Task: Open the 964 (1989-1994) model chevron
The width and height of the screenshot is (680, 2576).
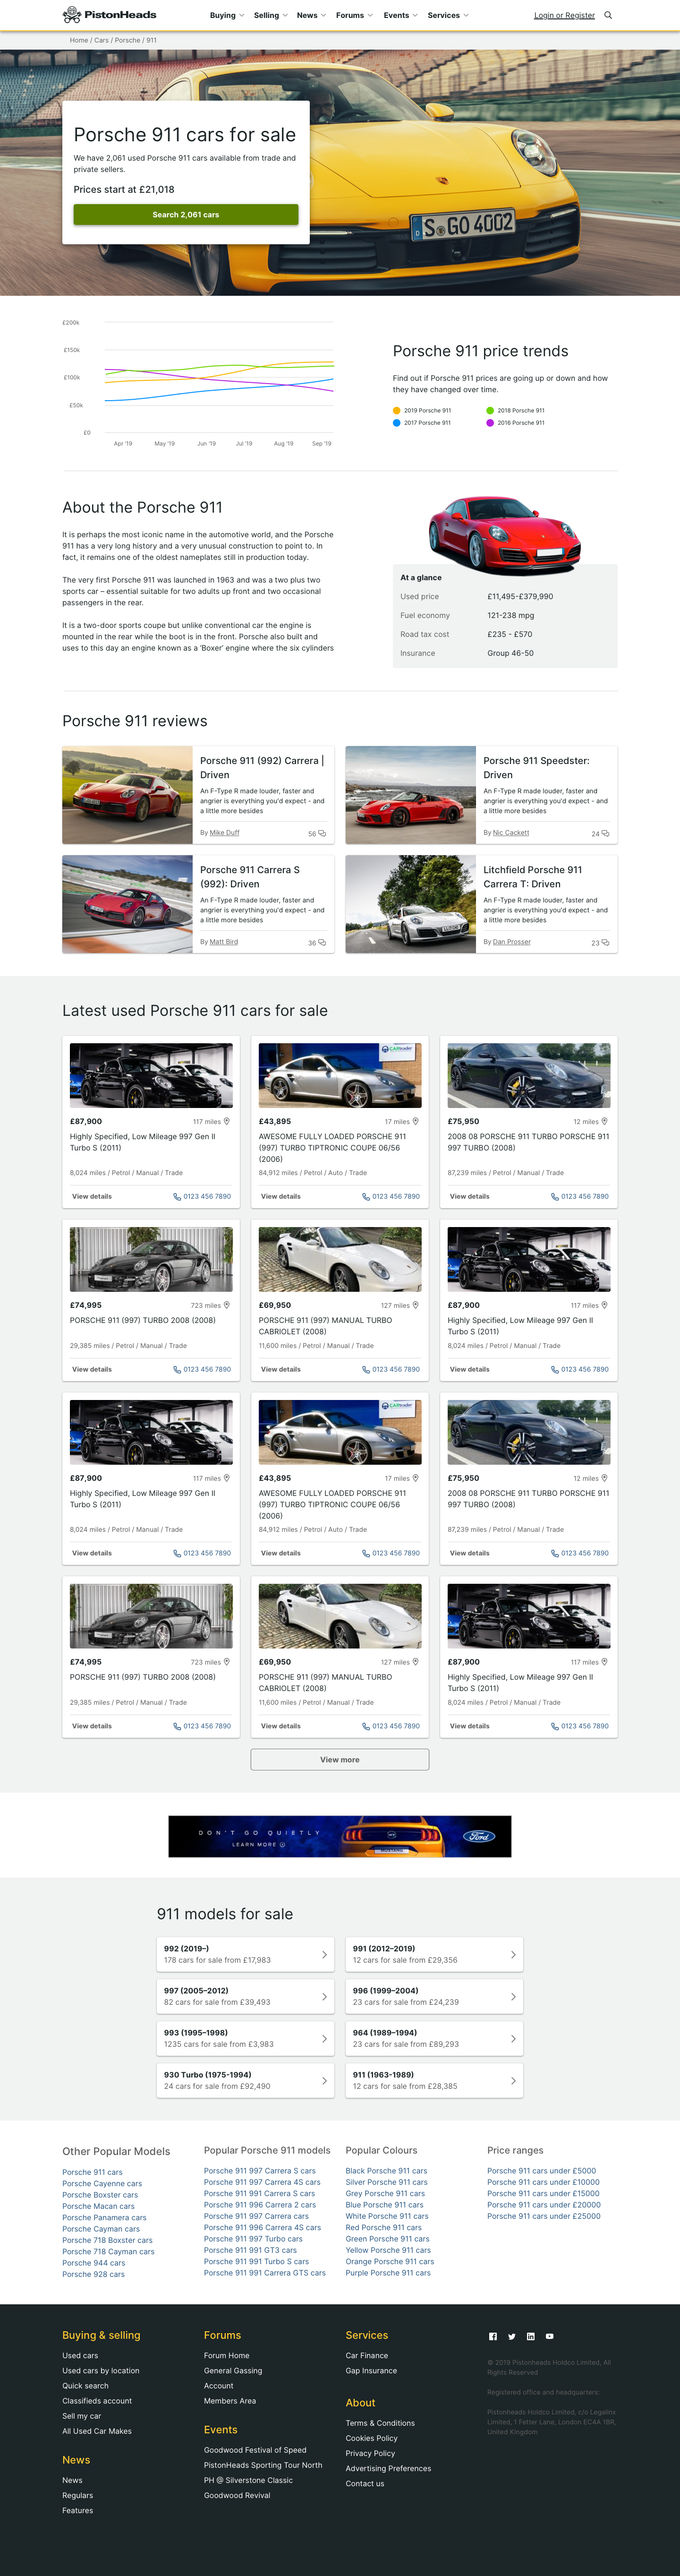Action: (x=513, y=2038)
